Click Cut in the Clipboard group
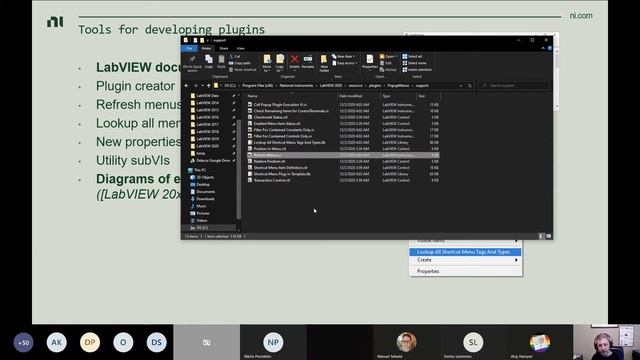640x360 pixels. coord(235,56)
